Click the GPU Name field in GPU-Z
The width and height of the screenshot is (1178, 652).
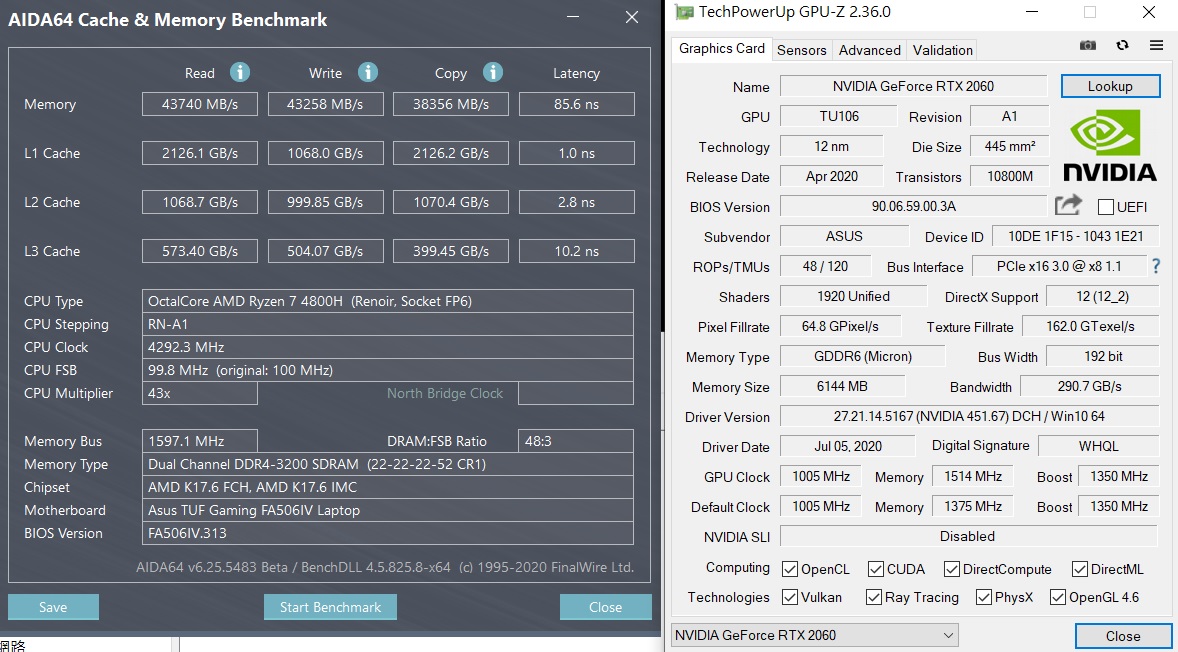click(x=913, y=86)
